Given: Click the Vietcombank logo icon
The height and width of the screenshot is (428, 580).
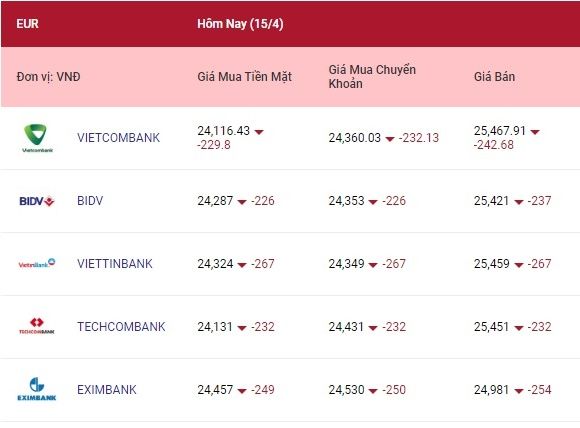Looking at the screenshot, I should point(37,138).
